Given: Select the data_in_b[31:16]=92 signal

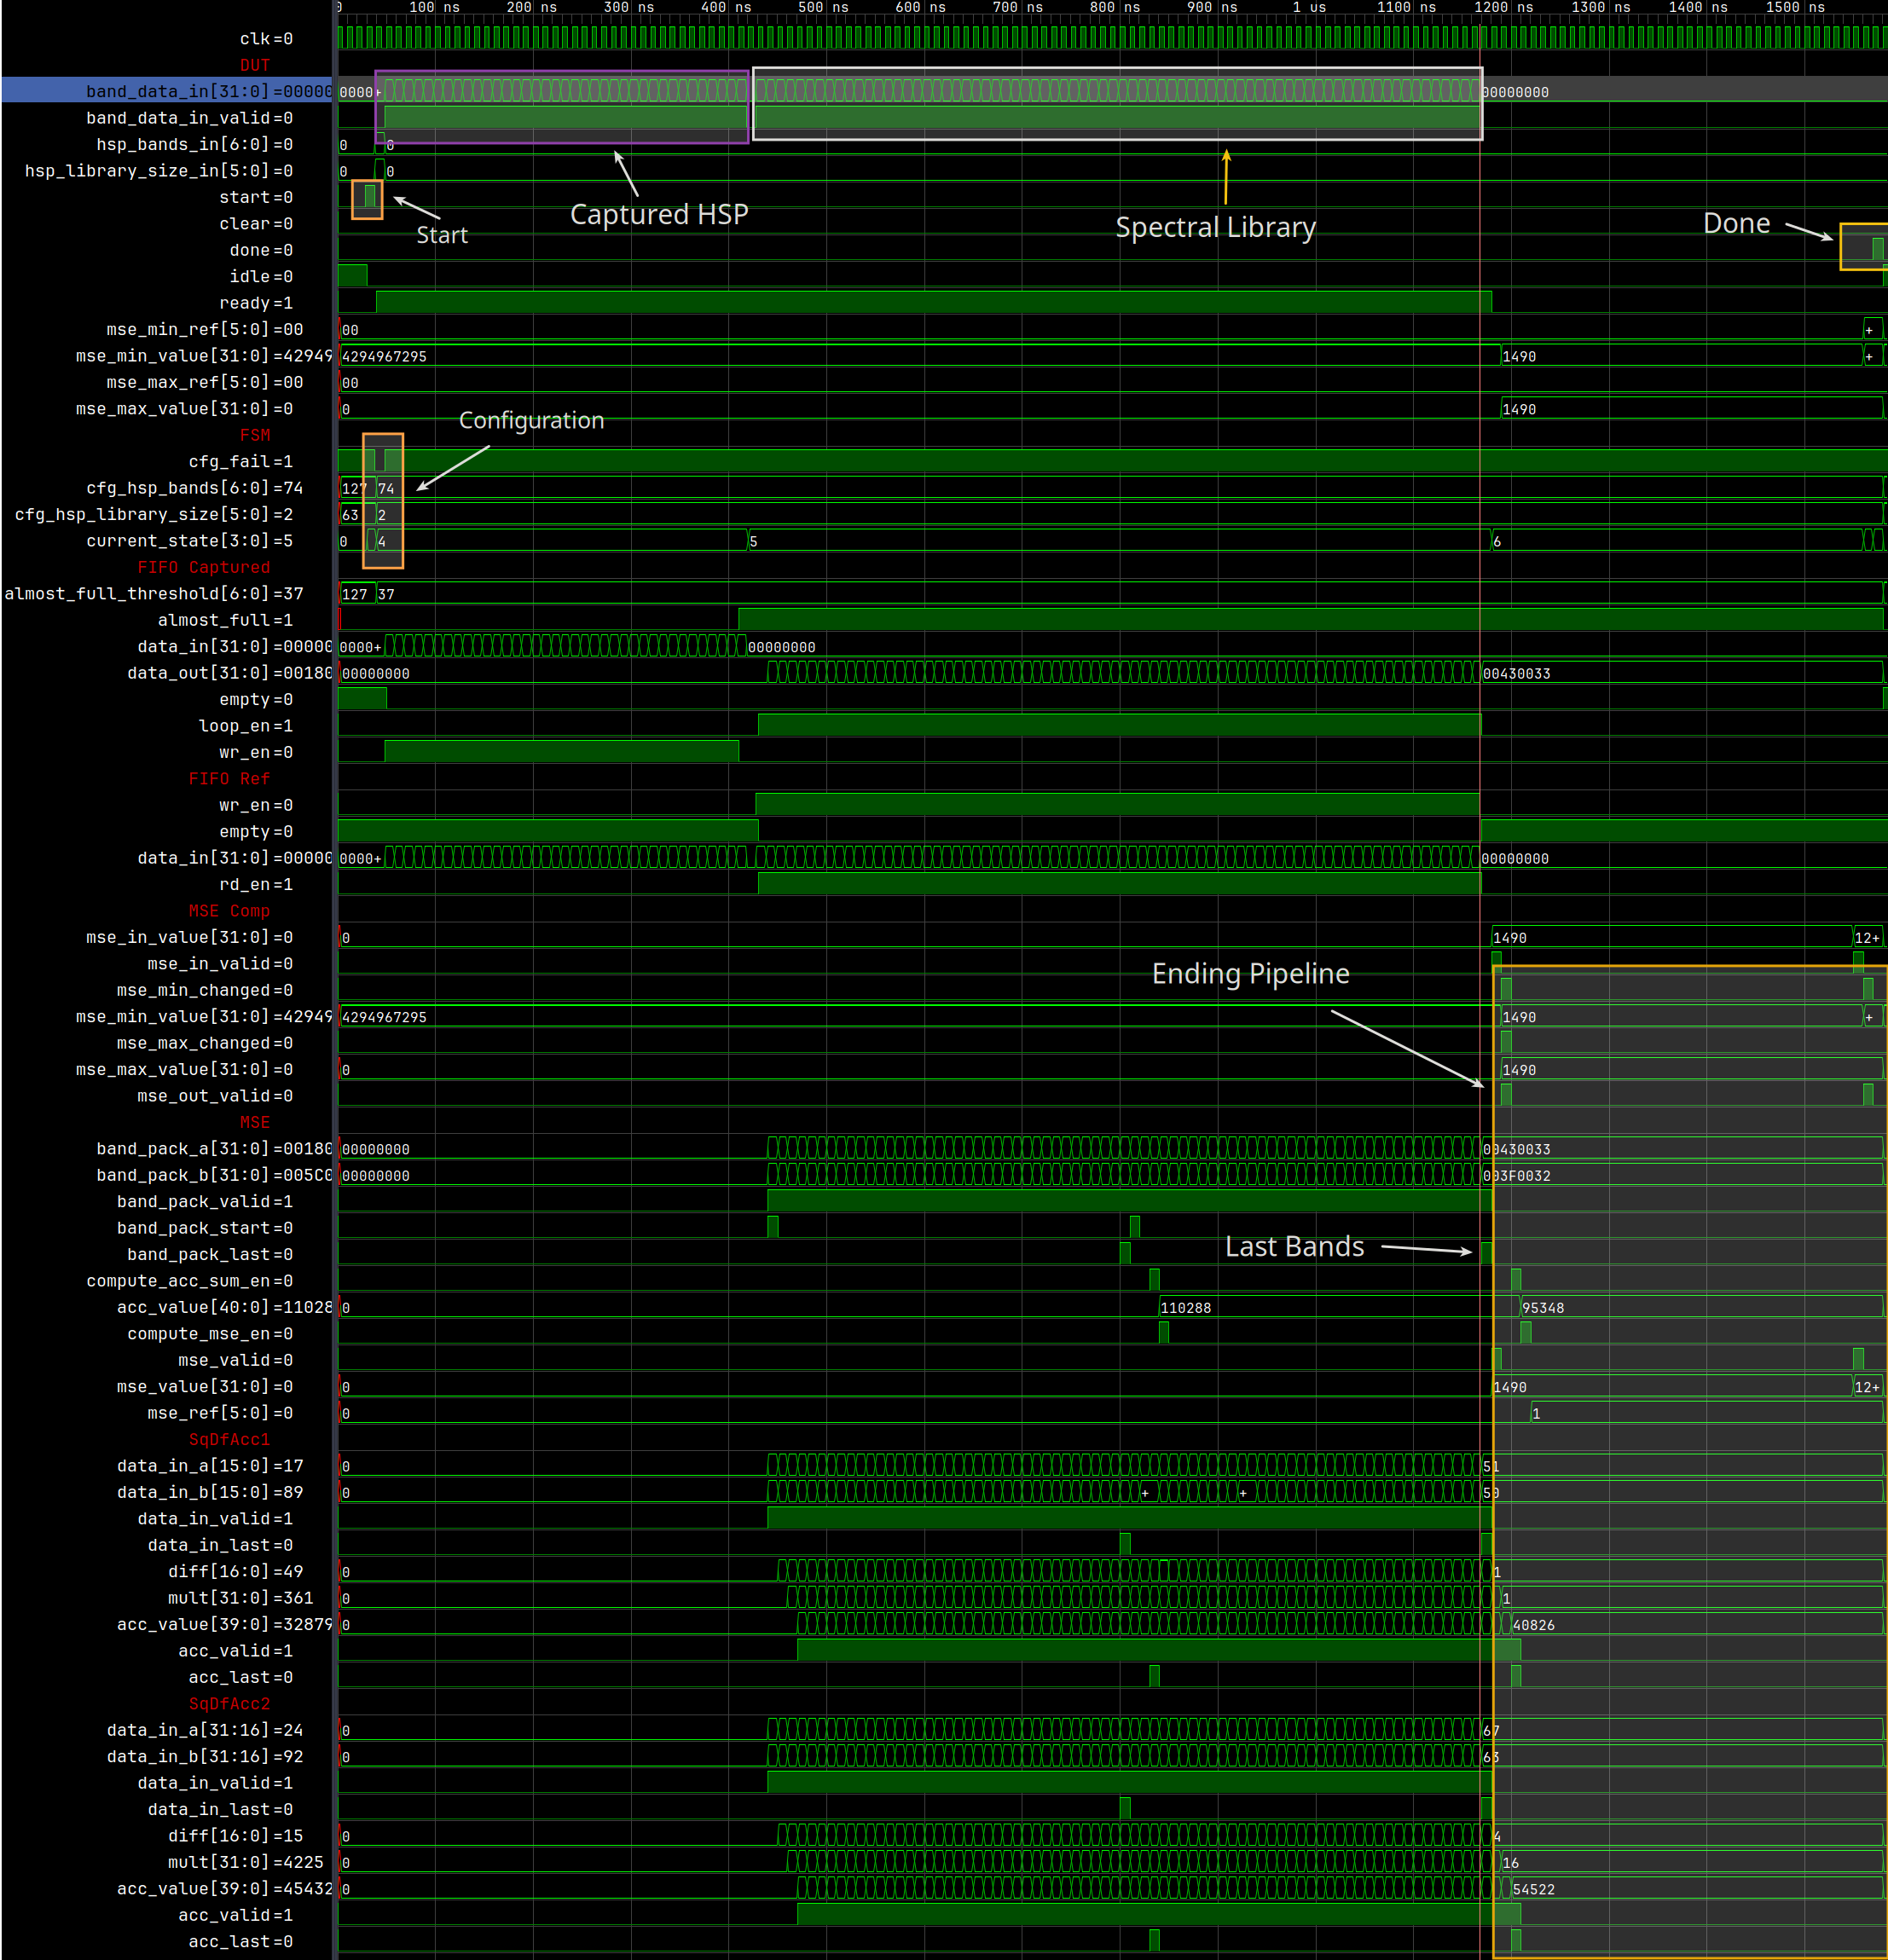Looking at the screenshot, I should point(204,1757).
